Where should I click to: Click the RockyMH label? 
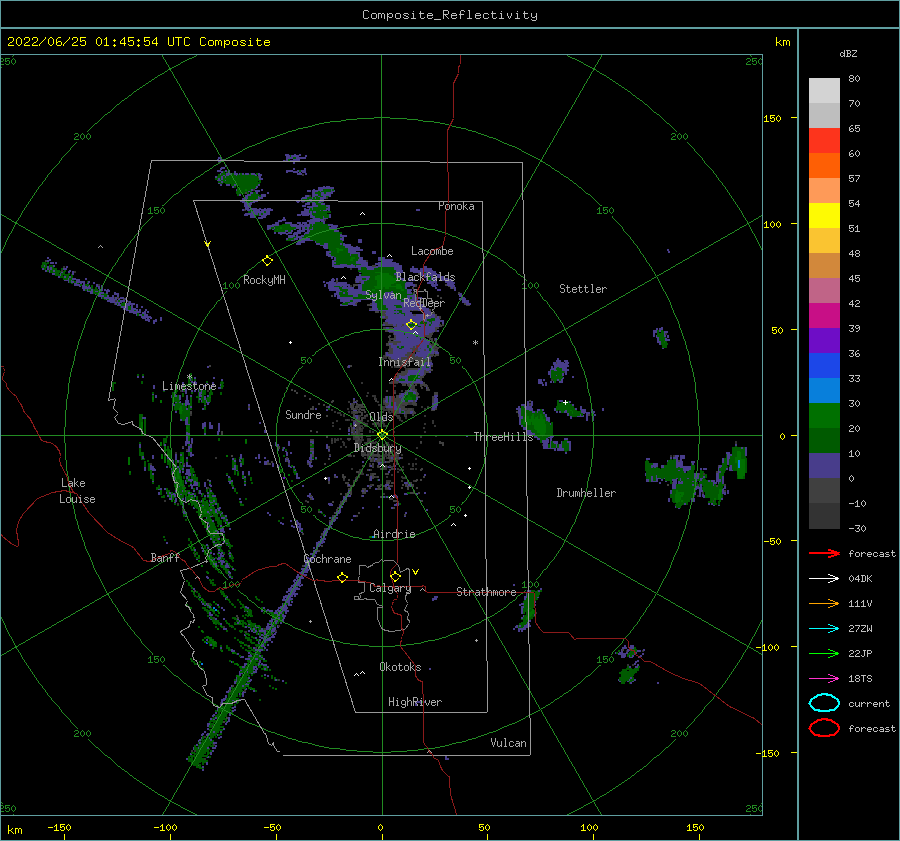click(264, 280)
